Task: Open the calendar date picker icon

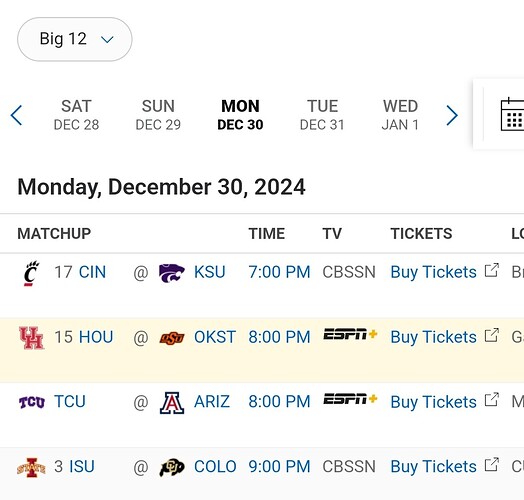Action: tap(512, 115)
